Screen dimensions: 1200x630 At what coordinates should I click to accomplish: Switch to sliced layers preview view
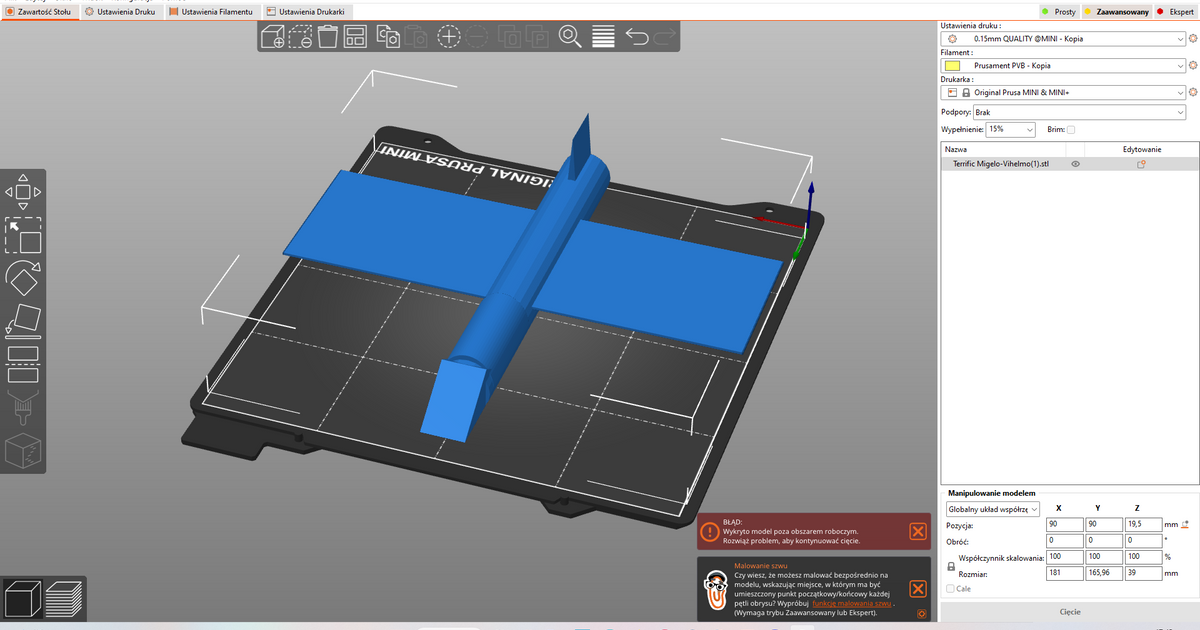coord(65,597)
